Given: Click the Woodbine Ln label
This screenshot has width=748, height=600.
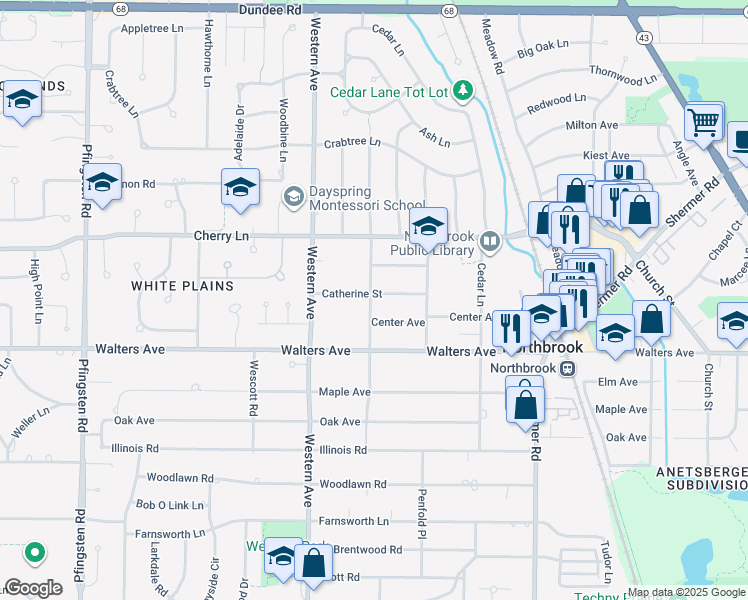Looking at the screenshot, I should click(x=283, y=130).
